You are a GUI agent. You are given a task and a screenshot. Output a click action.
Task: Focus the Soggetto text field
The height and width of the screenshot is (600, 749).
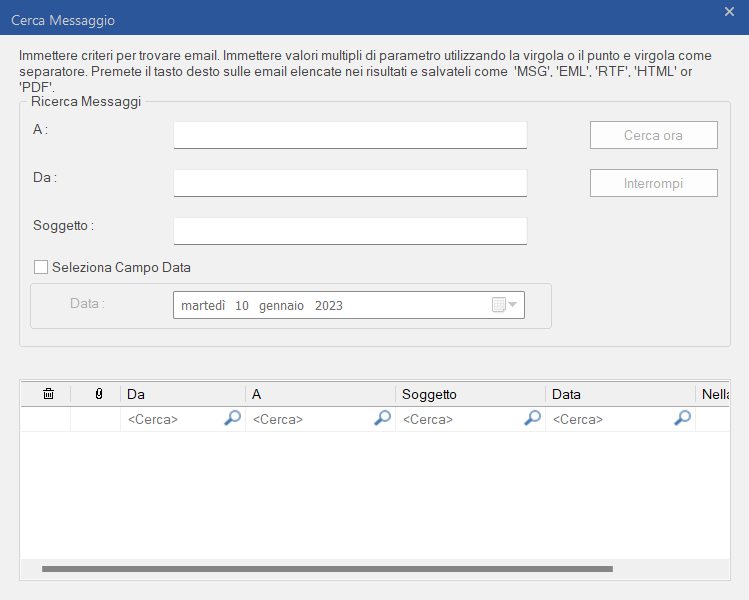(350, 231)
